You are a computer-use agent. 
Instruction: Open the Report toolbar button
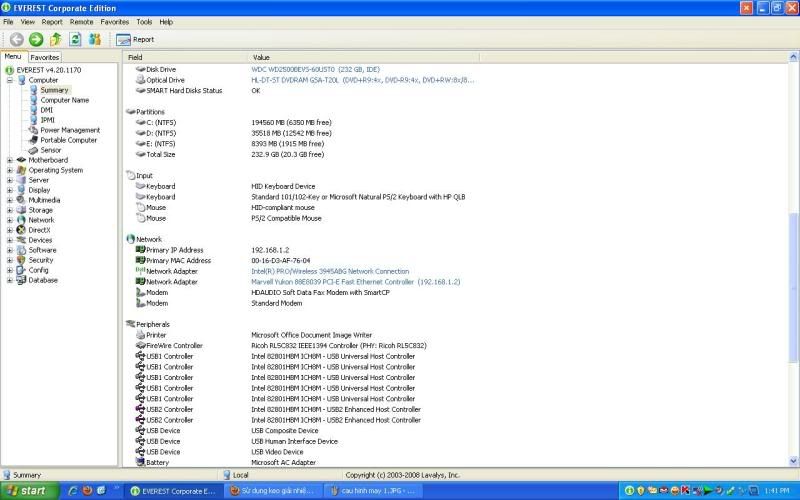pyautogui.click(x=135, y=39)
